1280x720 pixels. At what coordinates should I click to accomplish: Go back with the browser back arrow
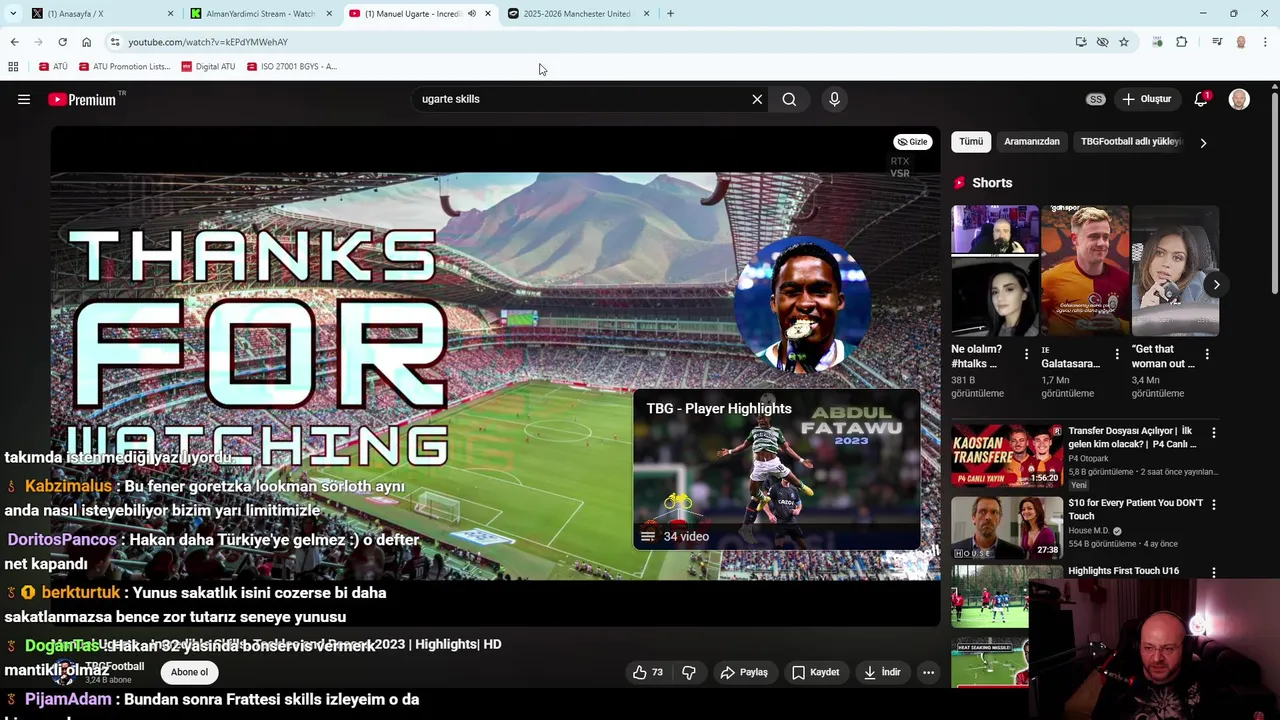pyautogui.click(x=14, y=42)
